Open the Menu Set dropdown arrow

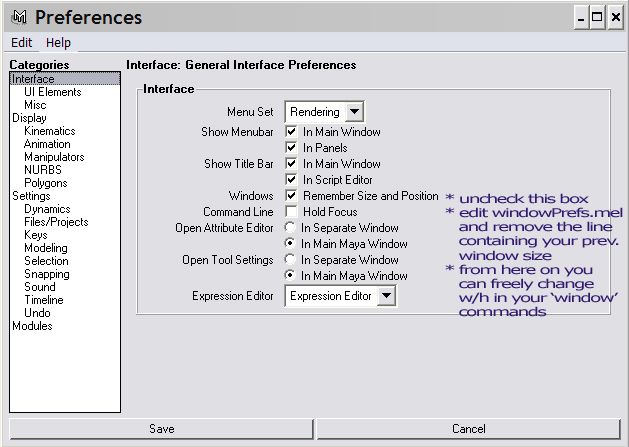pyautogui.click(x=354, y=112)
